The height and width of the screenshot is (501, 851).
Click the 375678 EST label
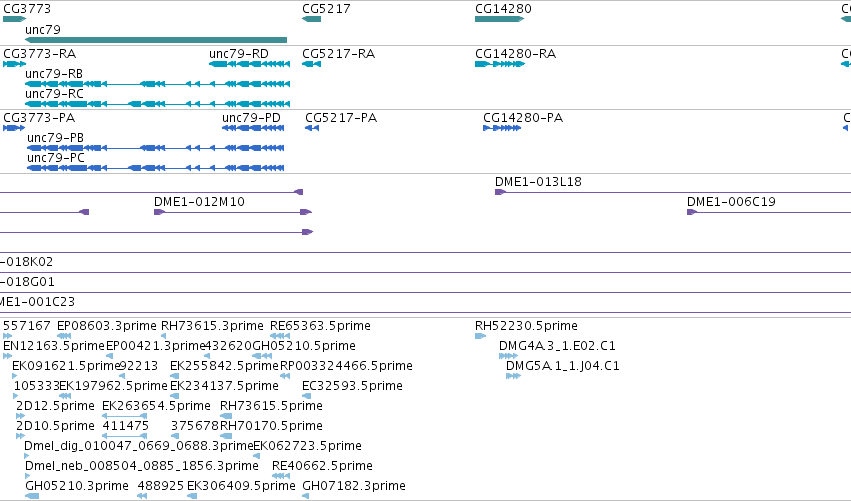195,426
